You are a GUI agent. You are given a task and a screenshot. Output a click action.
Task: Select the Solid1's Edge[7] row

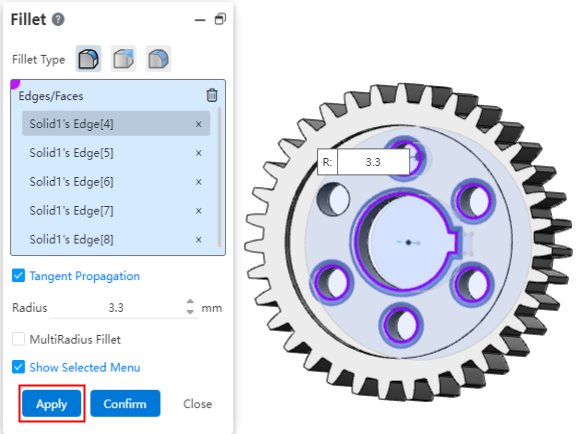[x=116, y=210]
